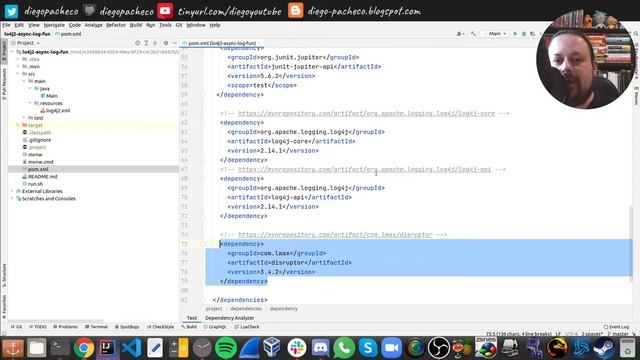Open the Terminal tool window
640x360 pixels.
[x=96, y=327]
